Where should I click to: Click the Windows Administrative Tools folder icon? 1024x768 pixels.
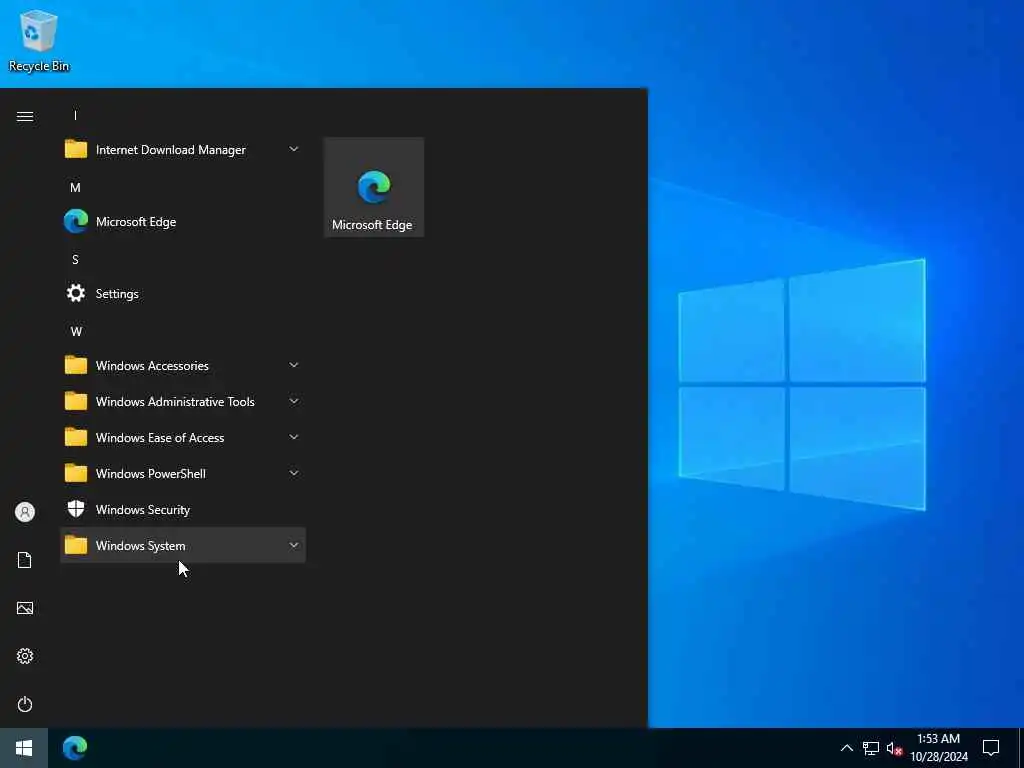click(76, 400)
